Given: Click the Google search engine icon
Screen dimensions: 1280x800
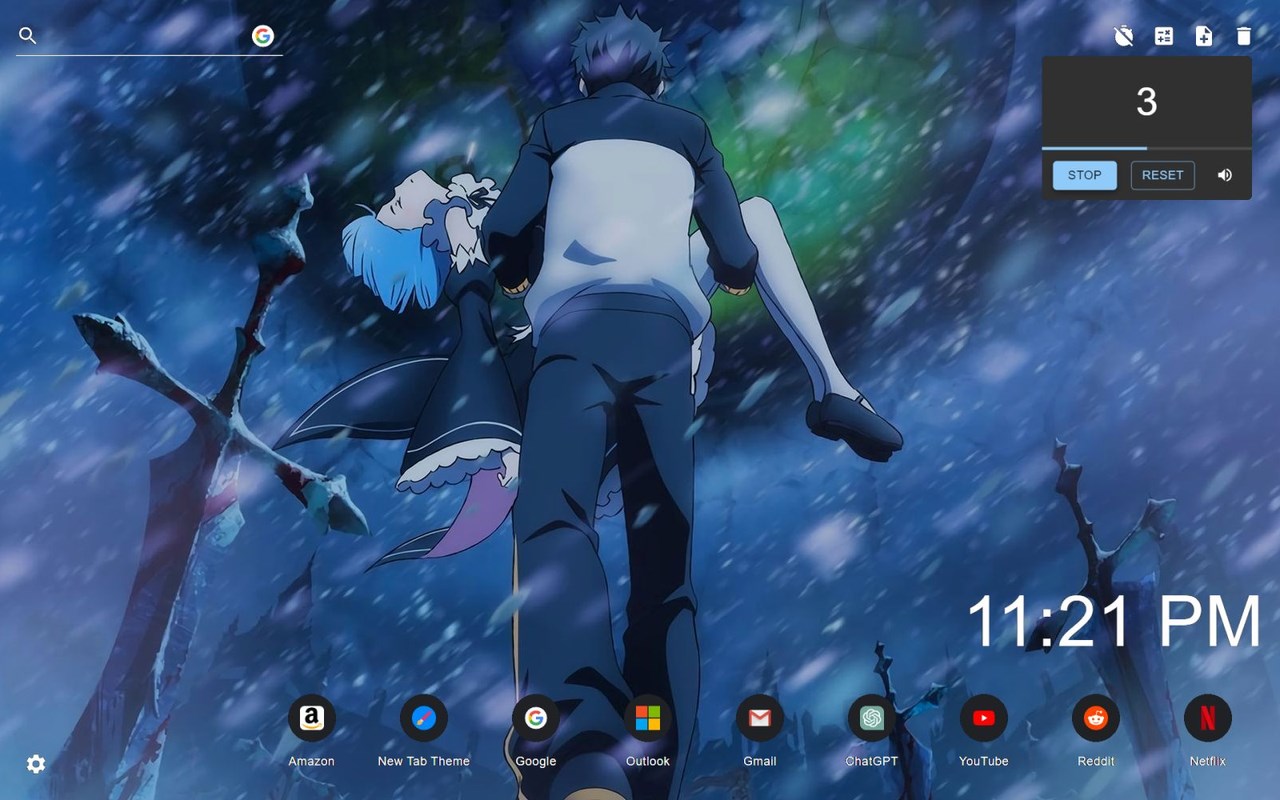Looking at the screenshot, I should (x=263, y=36).
